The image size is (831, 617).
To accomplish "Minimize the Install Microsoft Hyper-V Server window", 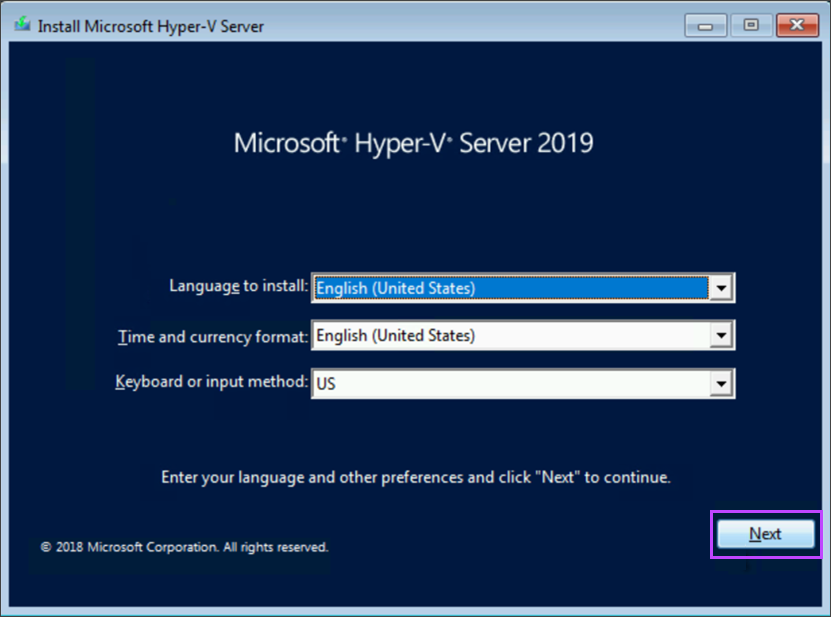I will (x=707, y=25).
